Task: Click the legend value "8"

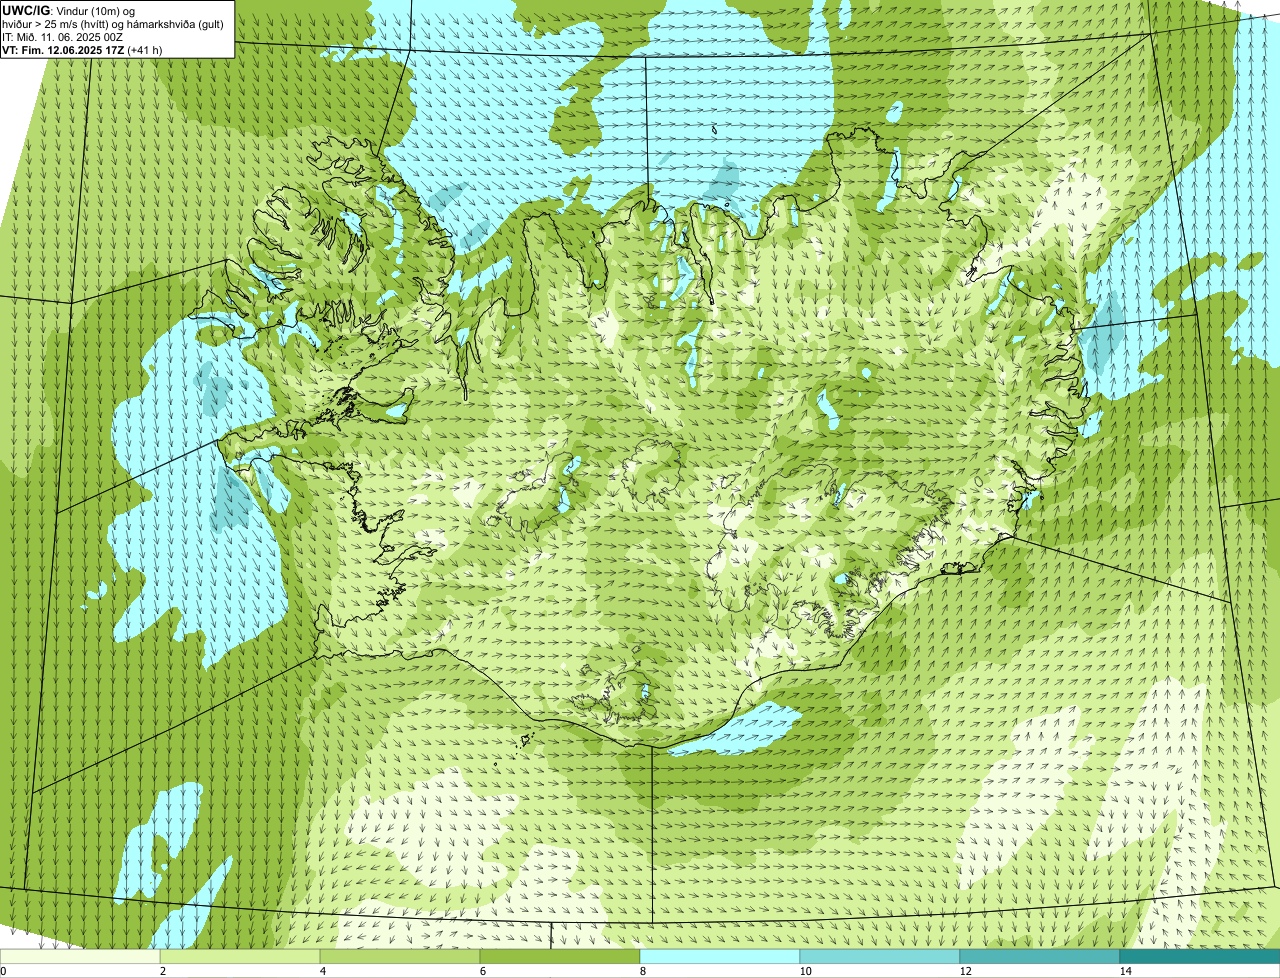Action: point(642,971)
